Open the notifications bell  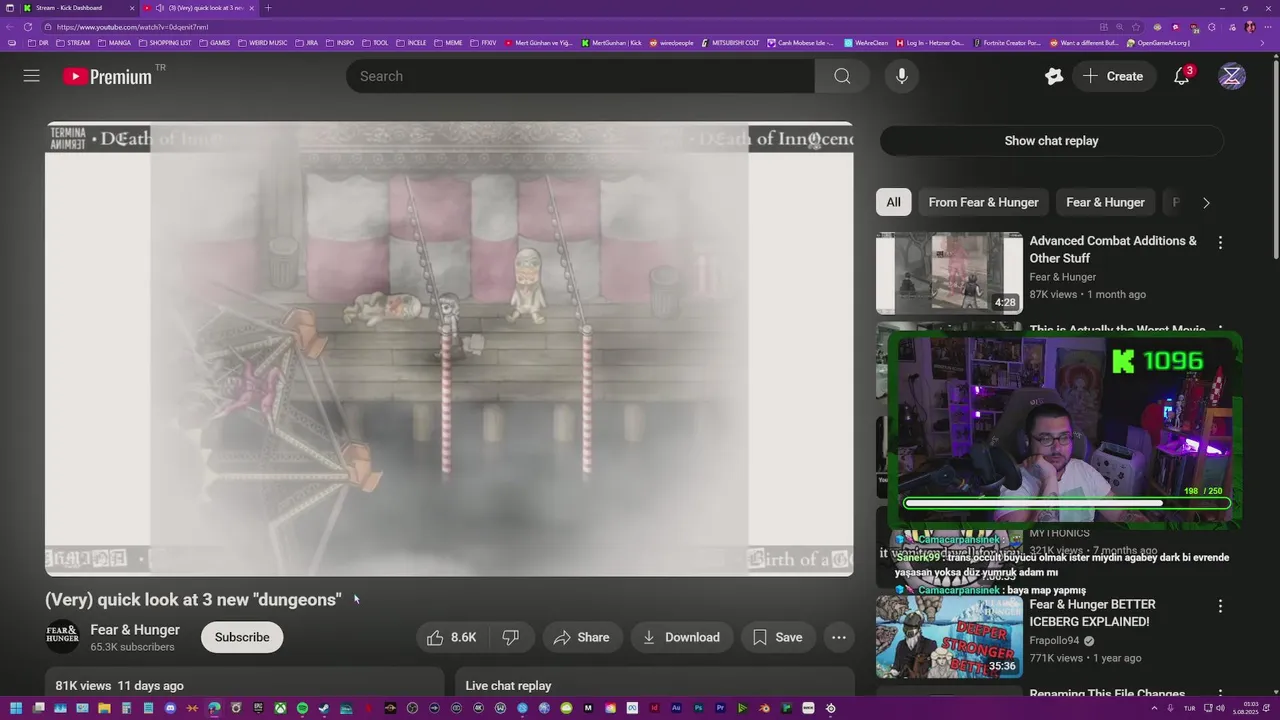pyautogui.click(x=1181, y=76)
